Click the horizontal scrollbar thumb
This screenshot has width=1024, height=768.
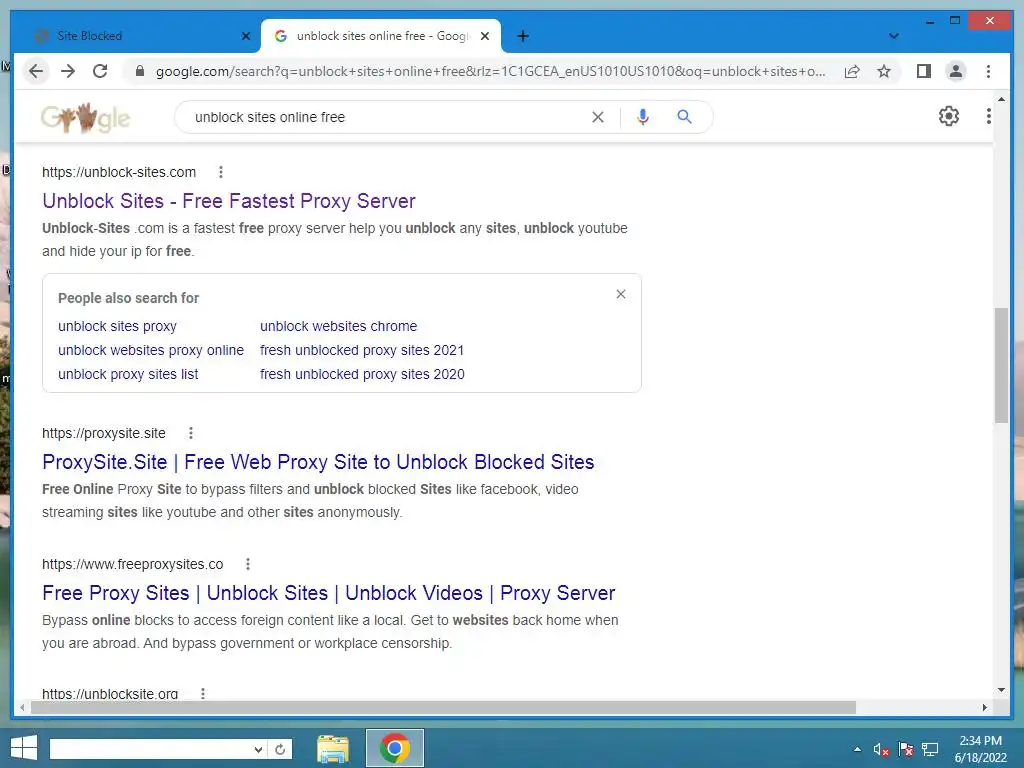click(x=443, y=707)
